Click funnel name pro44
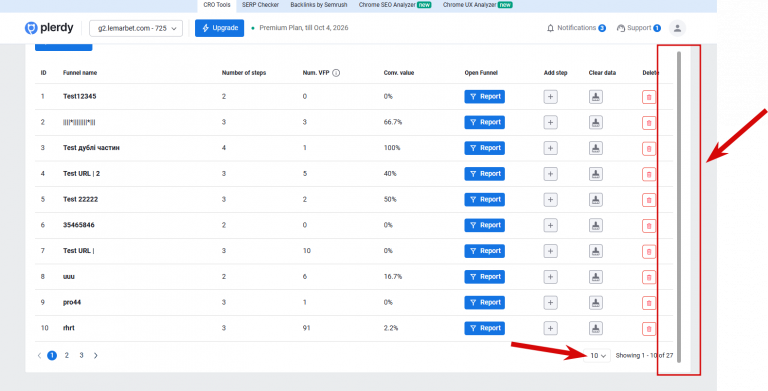 (72, 303)
